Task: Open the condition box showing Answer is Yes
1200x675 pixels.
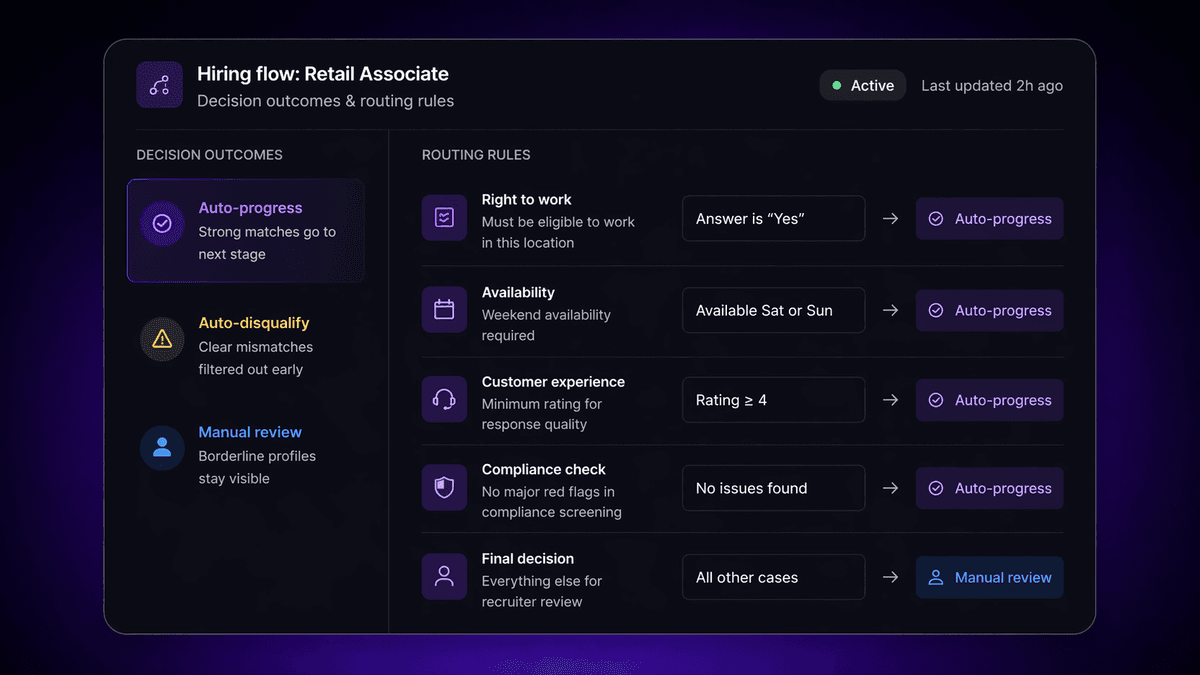Action: pos(773,218)
